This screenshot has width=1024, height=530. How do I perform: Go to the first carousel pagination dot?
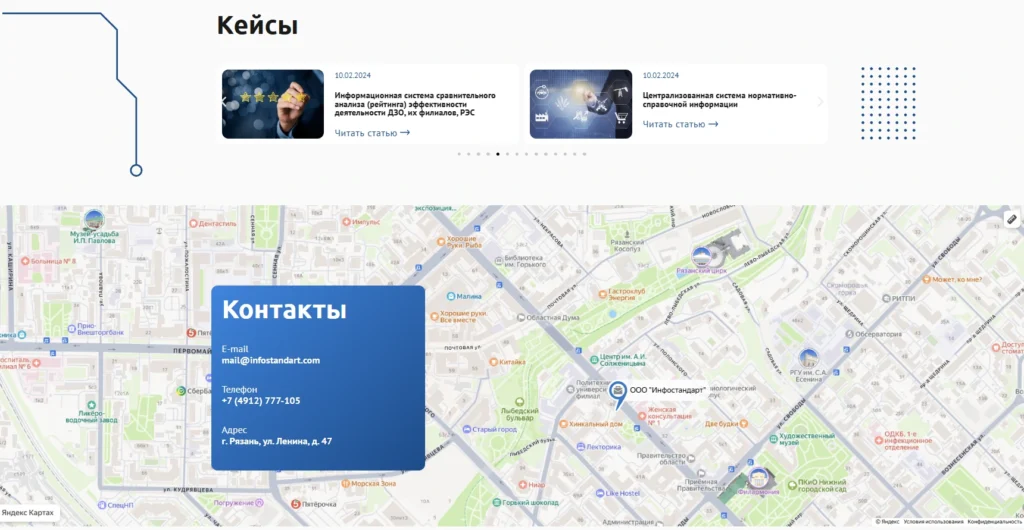pyautogui.click(x=459, y=154)
